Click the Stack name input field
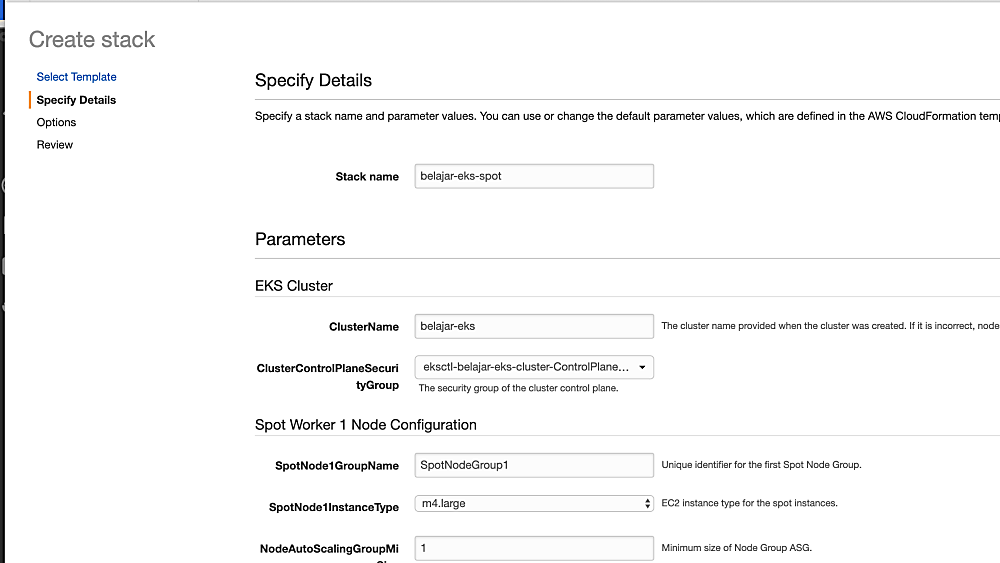 click(534, 176)
